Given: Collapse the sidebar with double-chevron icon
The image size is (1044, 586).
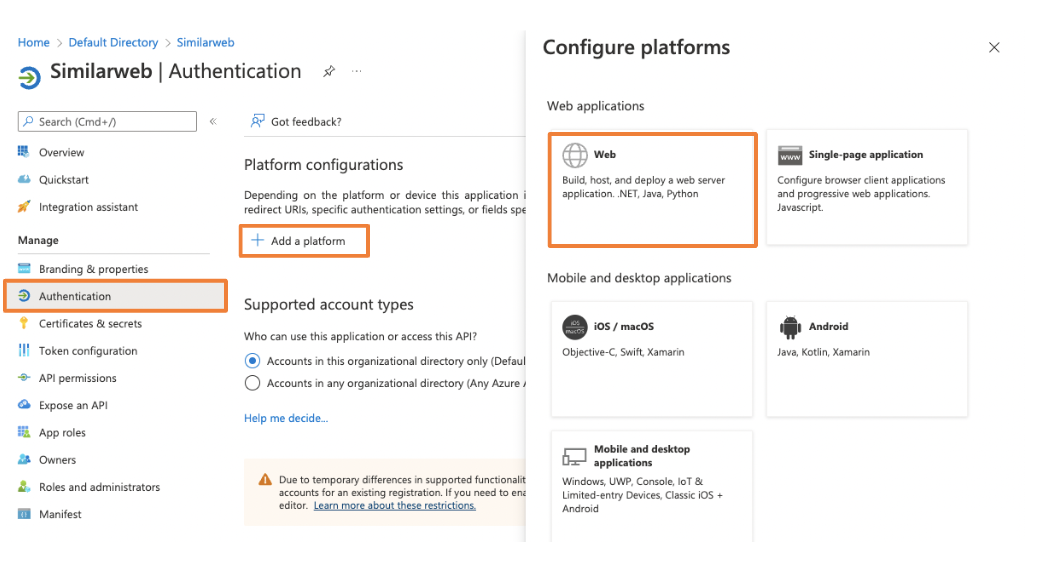Looking at the screenshot, I should tap(213, 122).
